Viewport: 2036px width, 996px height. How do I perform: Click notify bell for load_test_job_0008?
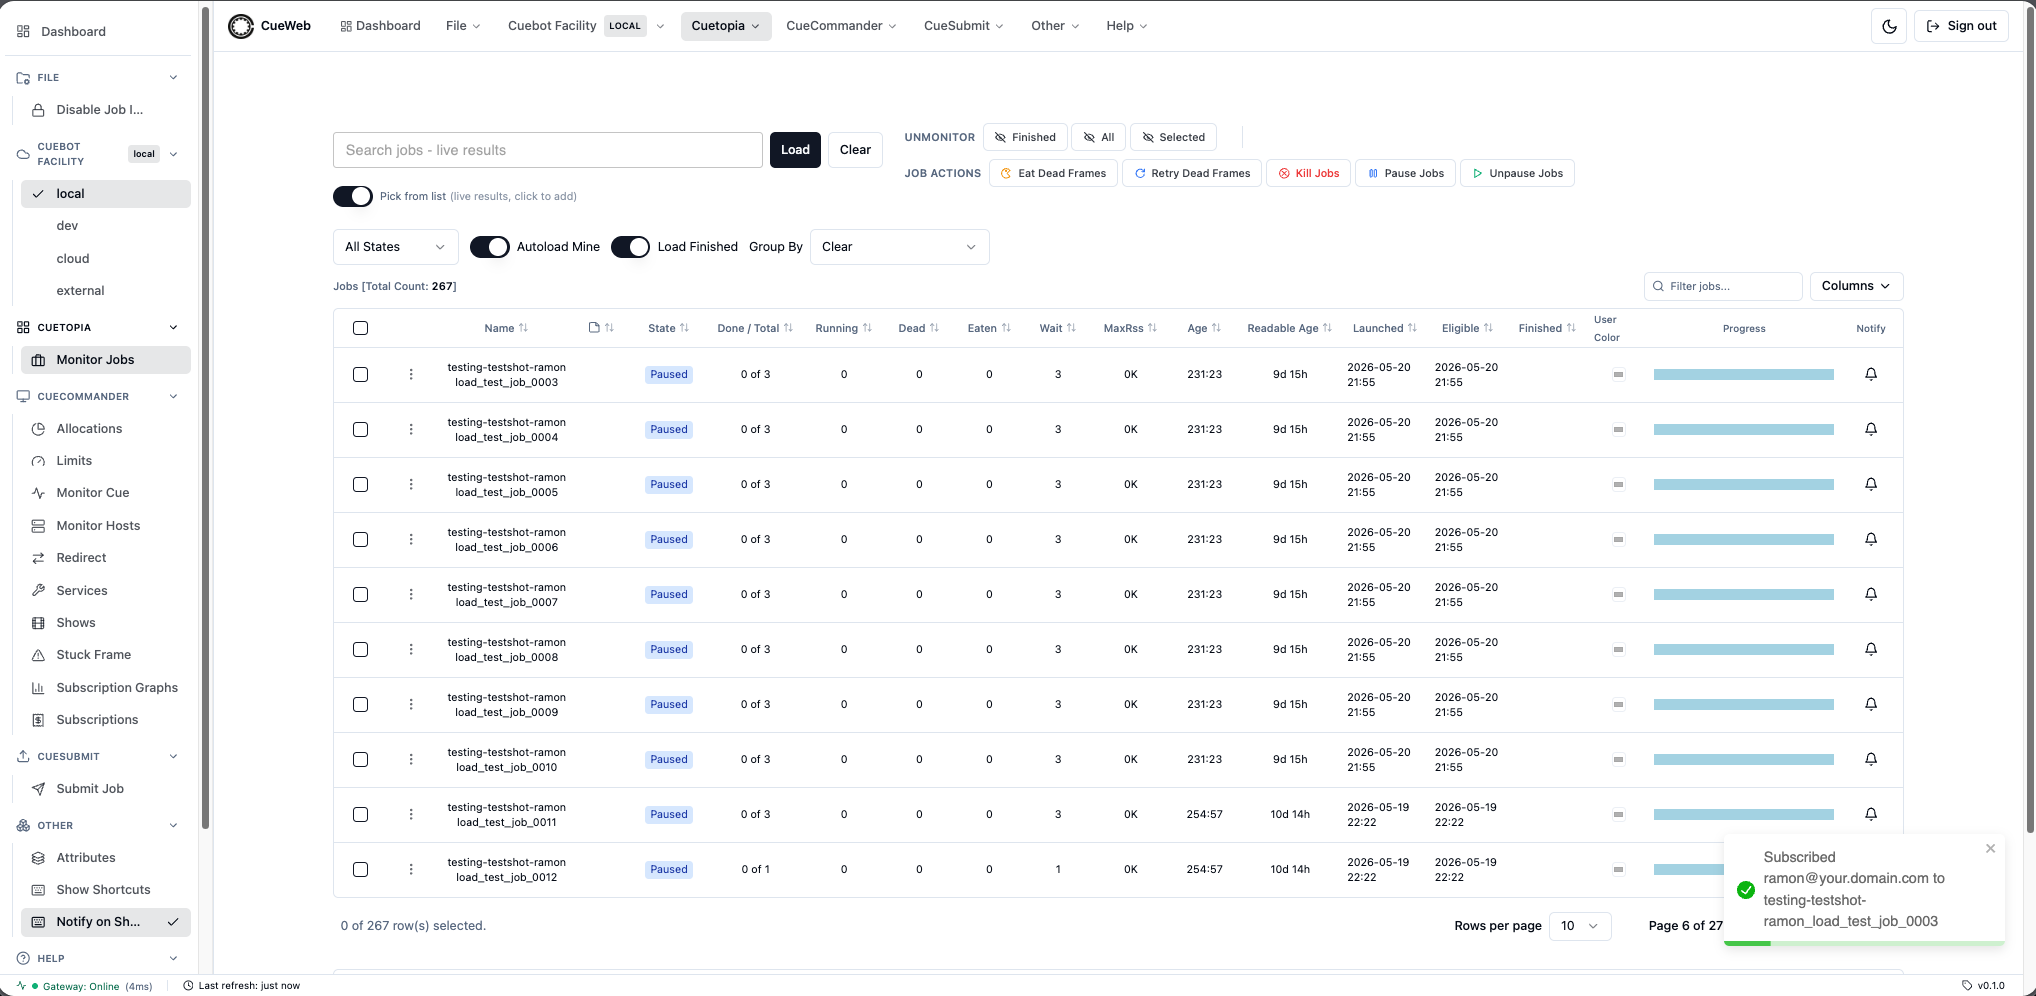coord(1871,649)
